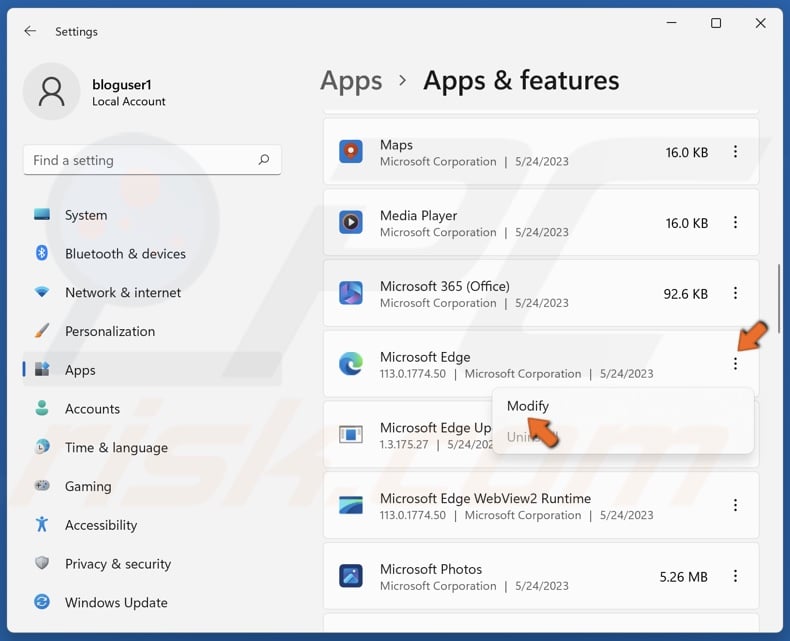790x641 pixels.
Task: Click the Microsoft Edge app icon
Action: pos(351,364)
